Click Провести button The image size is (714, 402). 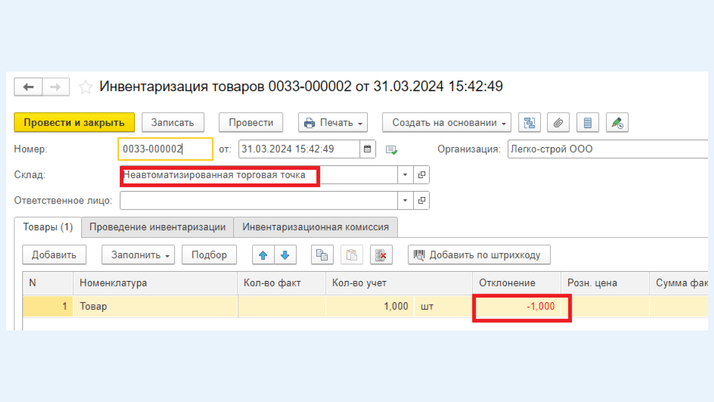click(251, 122)
